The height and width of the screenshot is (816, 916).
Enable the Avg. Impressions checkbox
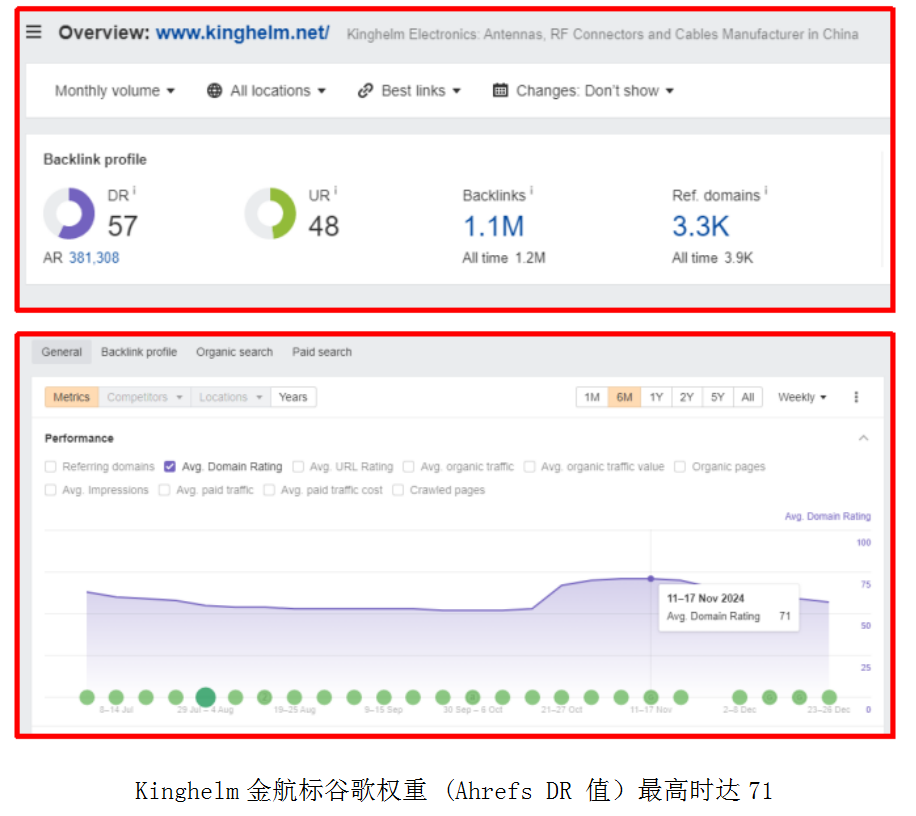[51, 490]
